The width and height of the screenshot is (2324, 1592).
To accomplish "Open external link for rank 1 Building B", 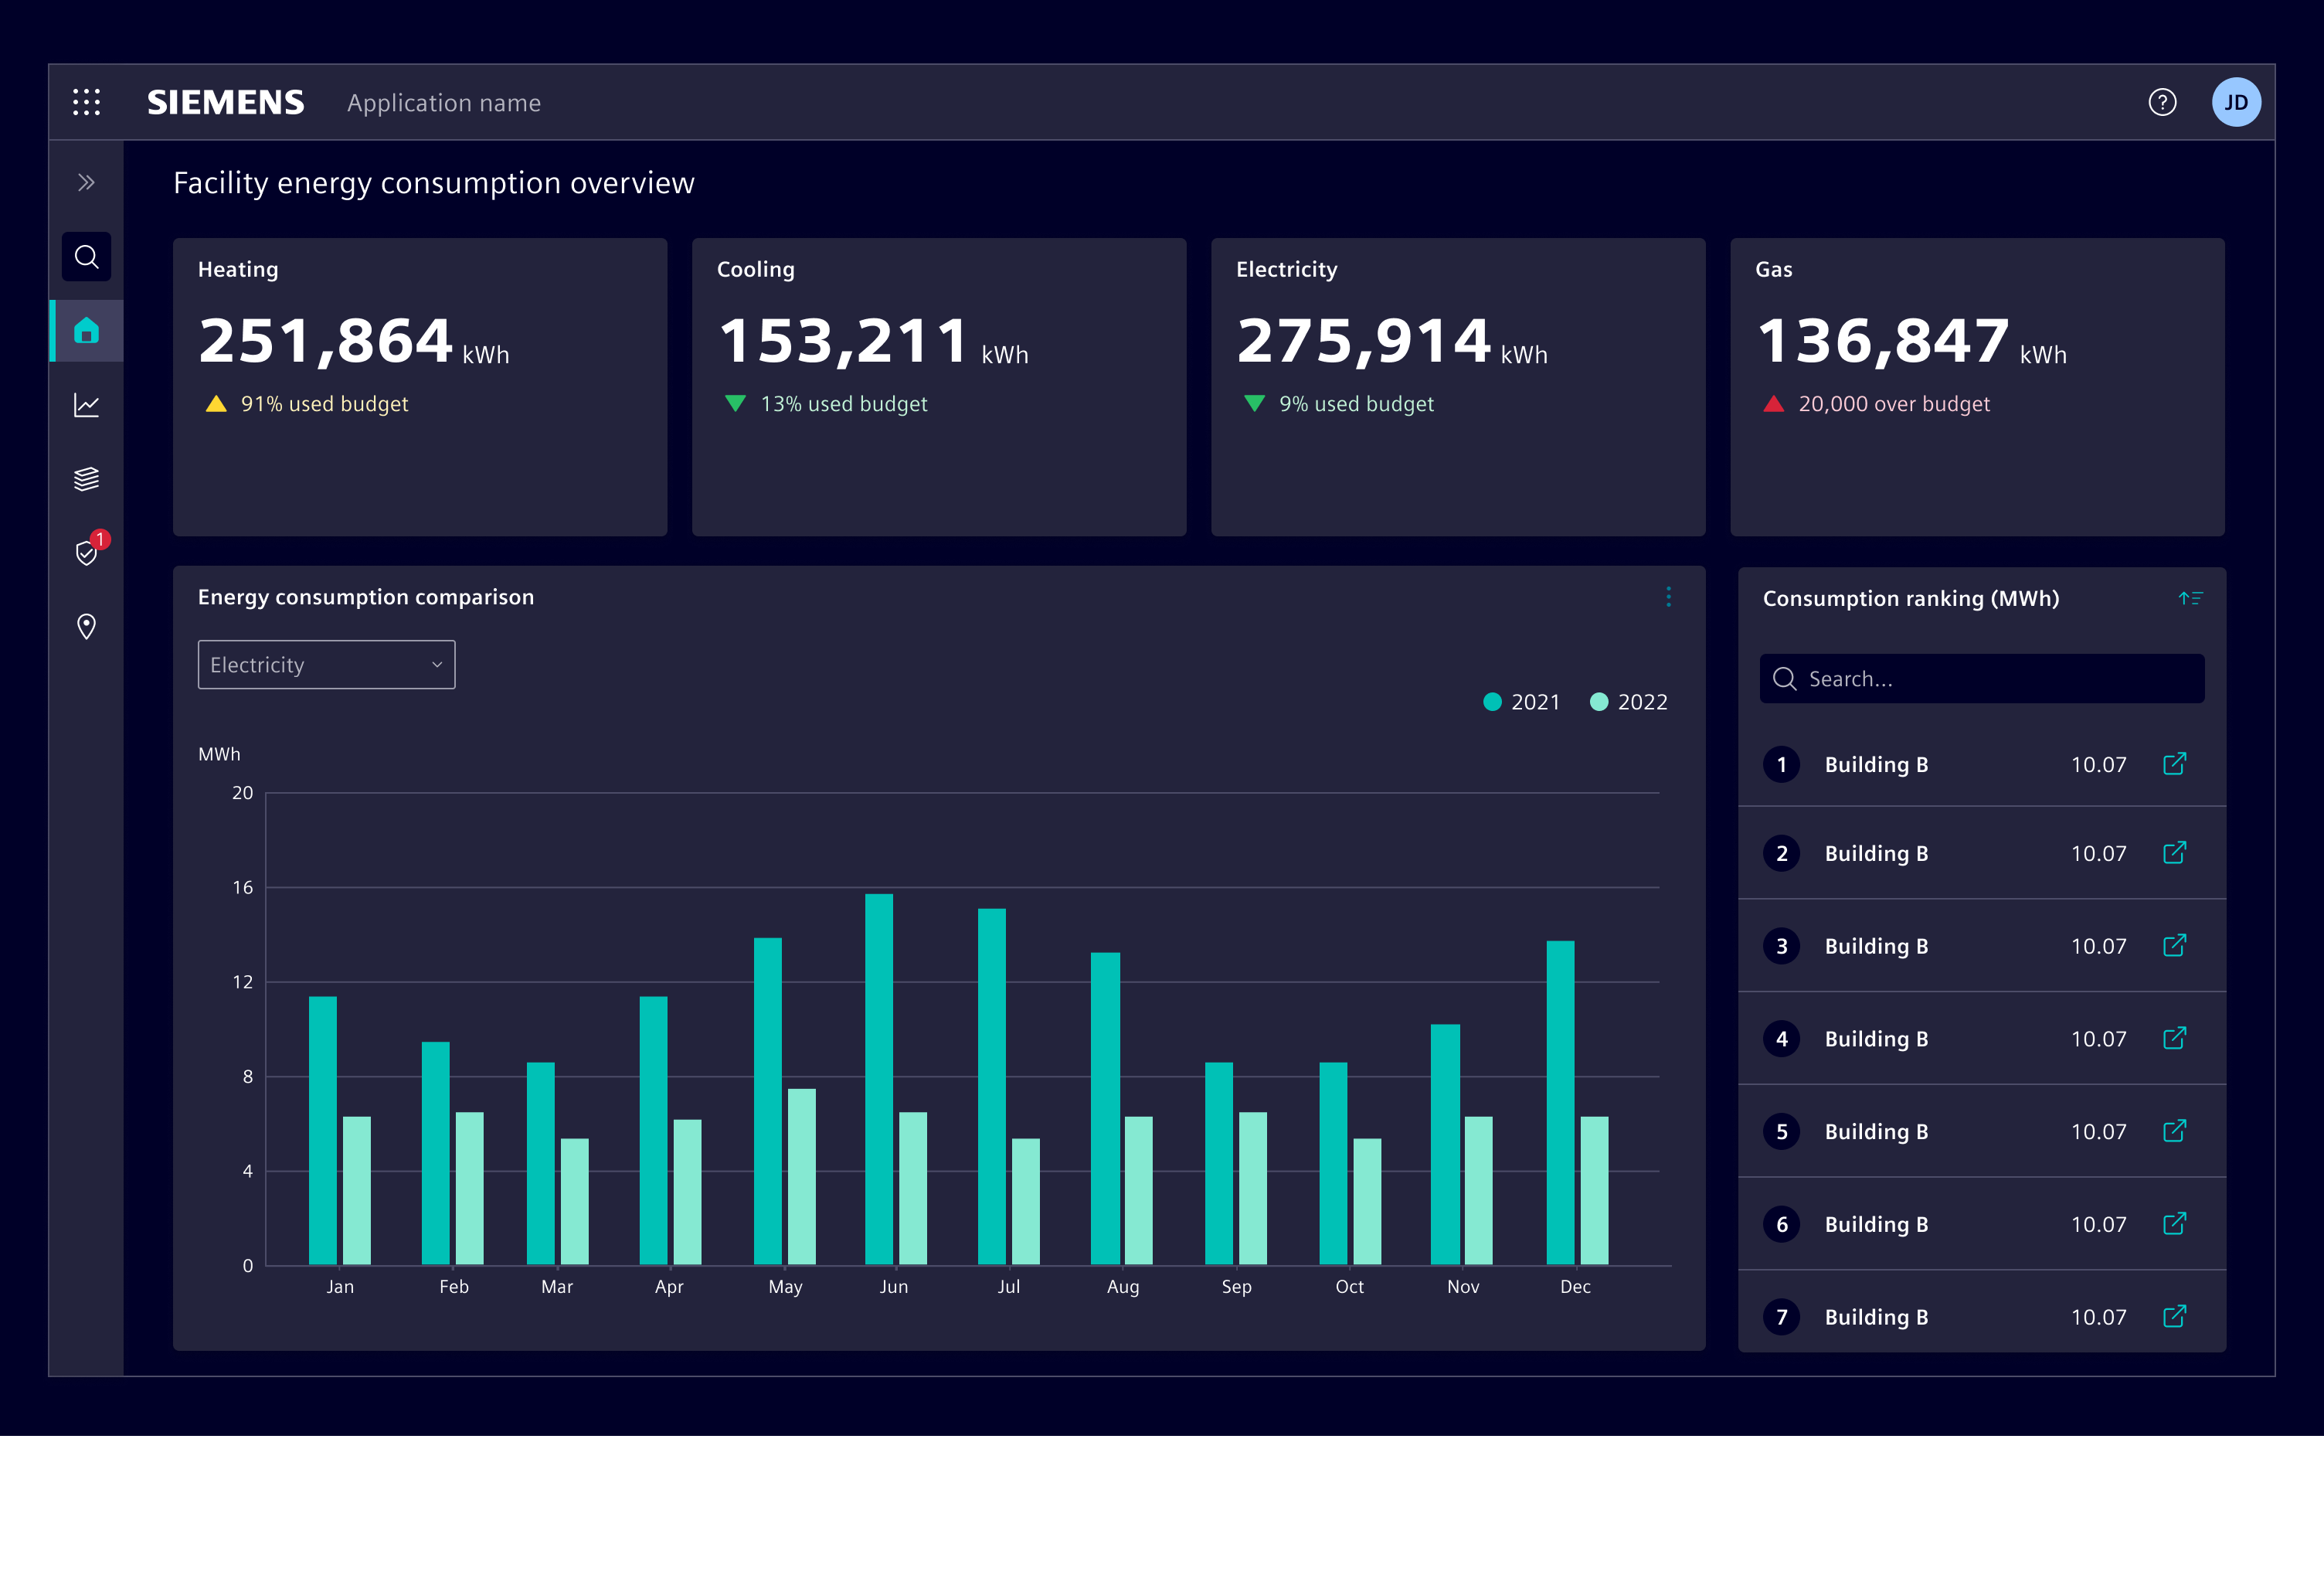I will 2176,764.
